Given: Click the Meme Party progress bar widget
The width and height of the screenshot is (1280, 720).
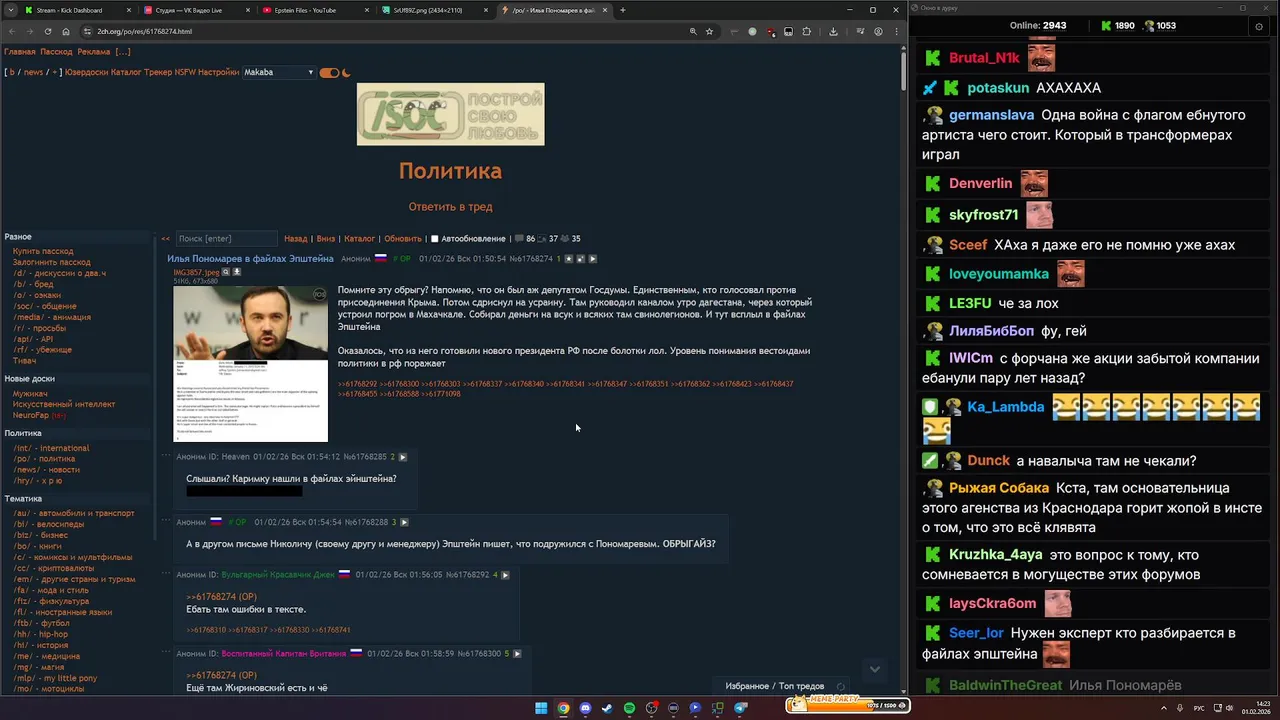Looking at the screenshot, I should 848,704.
